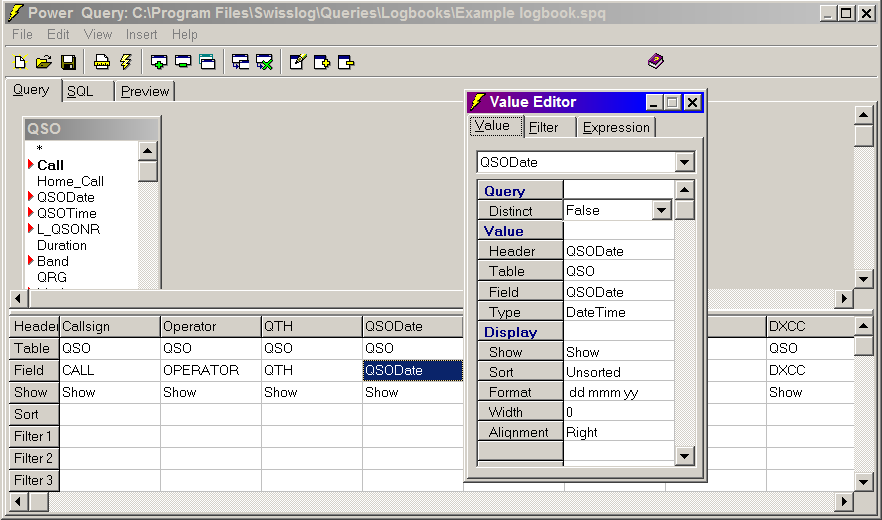Click the CALL field cell

click(110, 370)
